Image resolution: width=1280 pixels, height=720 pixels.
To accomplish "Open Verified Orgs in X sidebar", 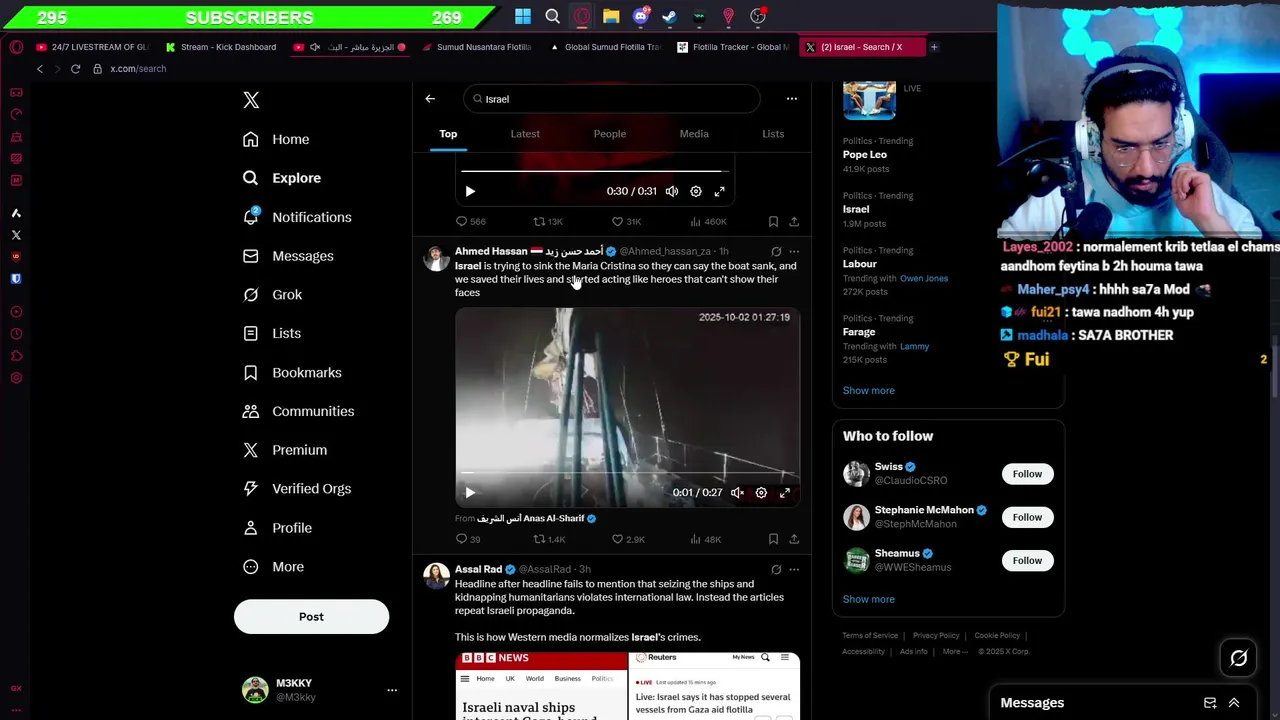I will [x=298, y=489].
